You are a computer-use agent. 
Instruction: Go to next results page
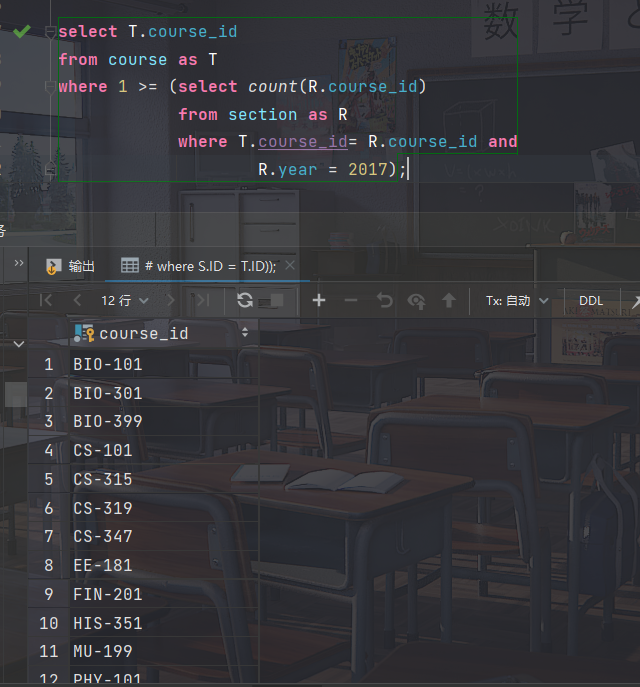coord(170,301)
